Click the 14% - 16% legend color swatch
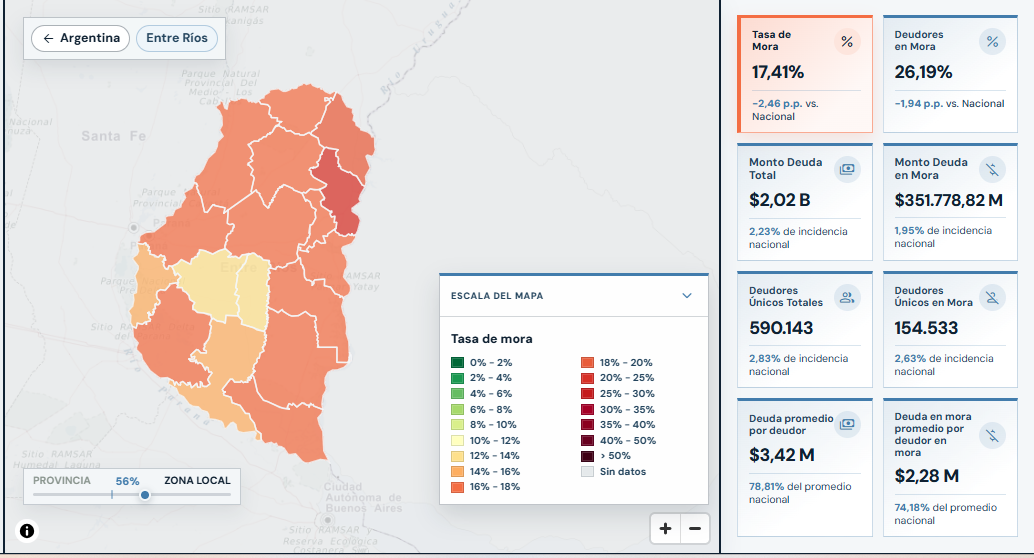 [x=458, y=472]
